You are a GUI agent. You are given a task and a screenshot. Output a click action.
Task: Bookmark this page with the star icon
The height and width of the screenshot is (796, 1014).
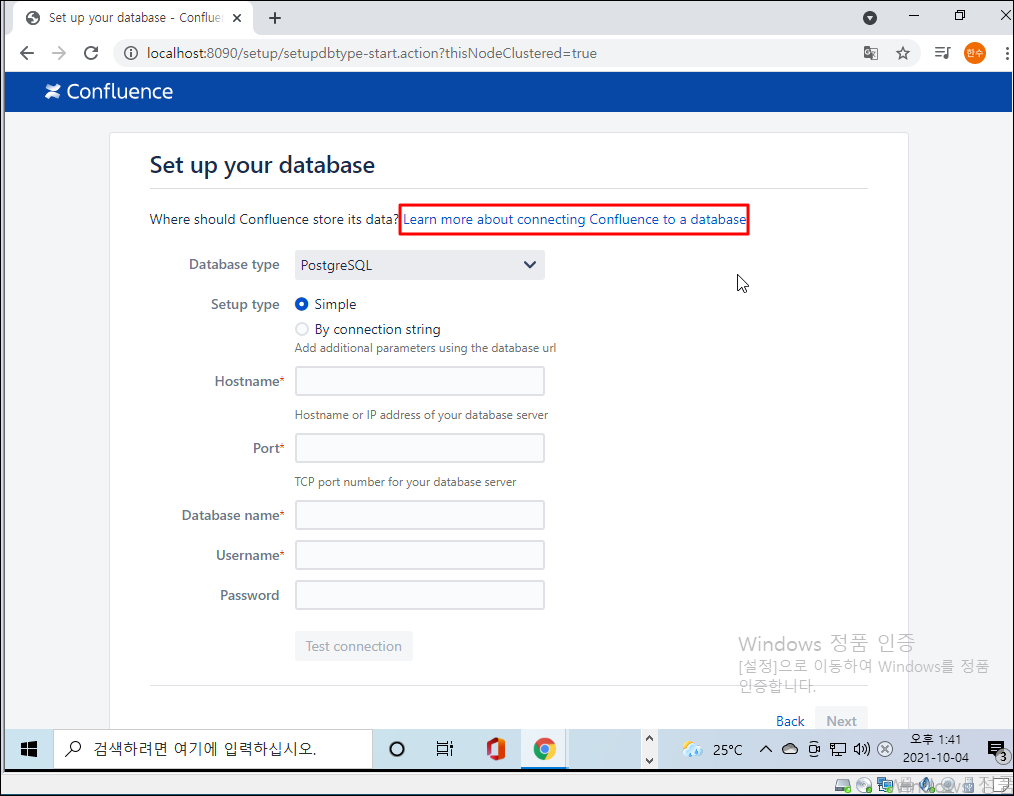903,53
